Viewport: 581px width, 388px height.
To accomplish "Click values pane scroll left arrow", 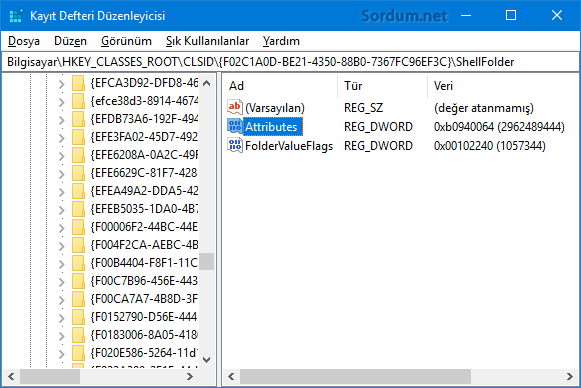I will point(231,377).
